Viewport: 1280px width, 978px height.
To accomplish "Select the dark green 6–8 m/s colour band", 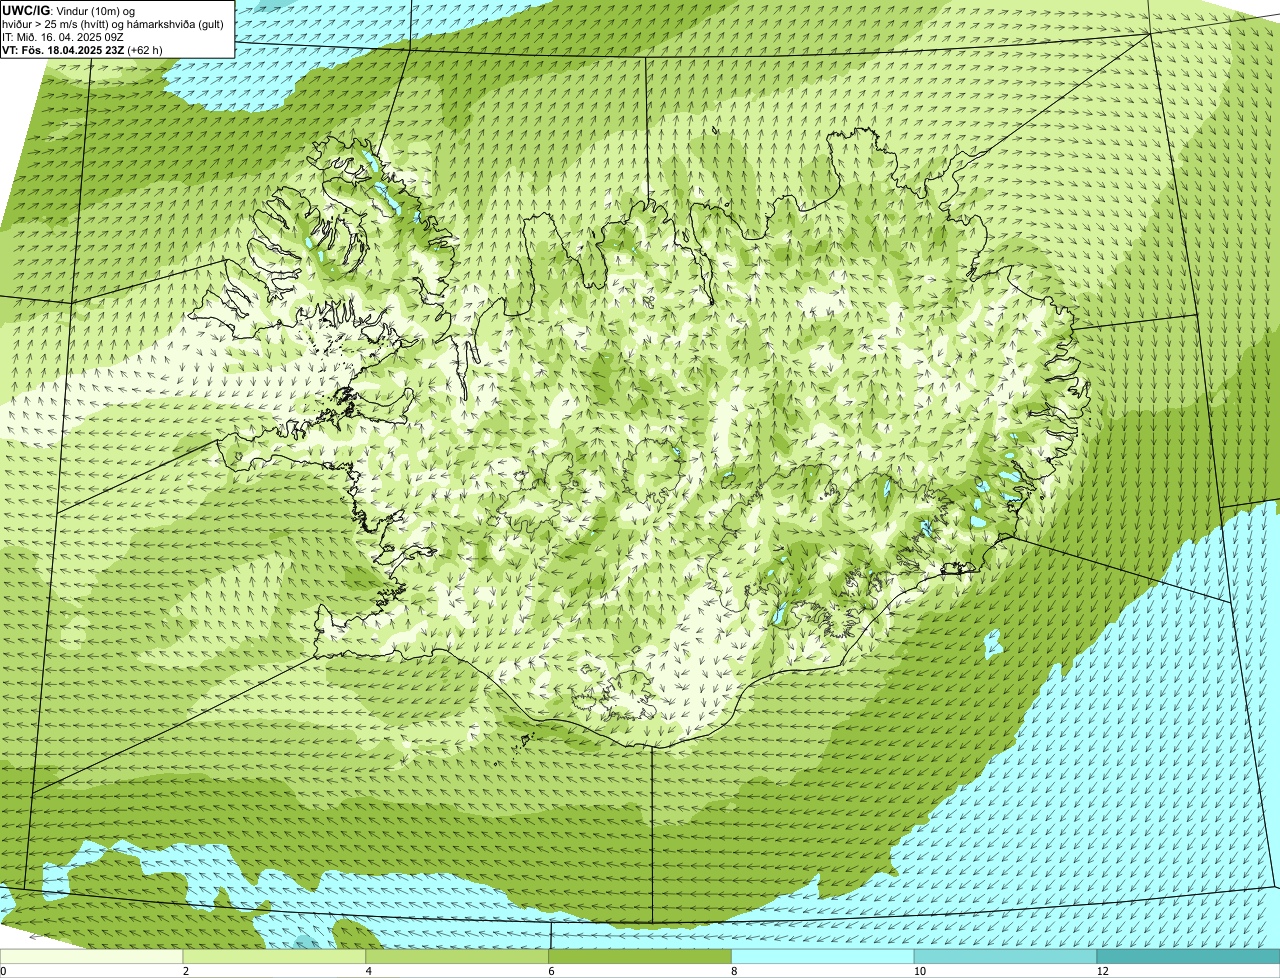I will pyautogui.click(x=641, y=957).
